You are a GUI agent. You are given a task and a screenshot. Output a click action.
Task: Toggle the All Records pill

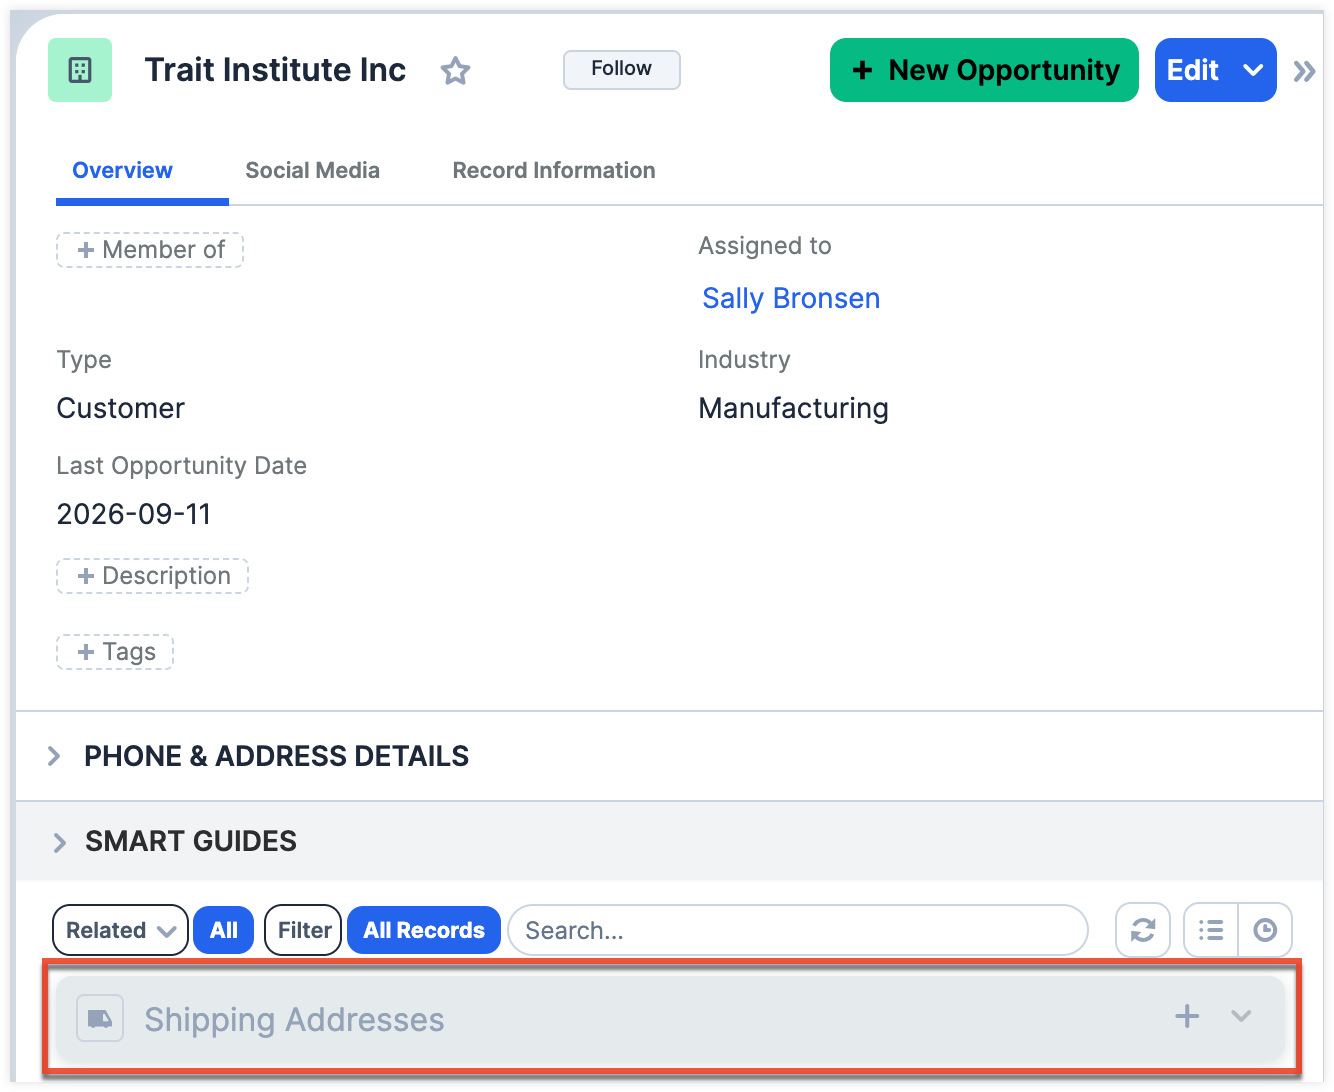pyautogui.click(x=424, y=930)
